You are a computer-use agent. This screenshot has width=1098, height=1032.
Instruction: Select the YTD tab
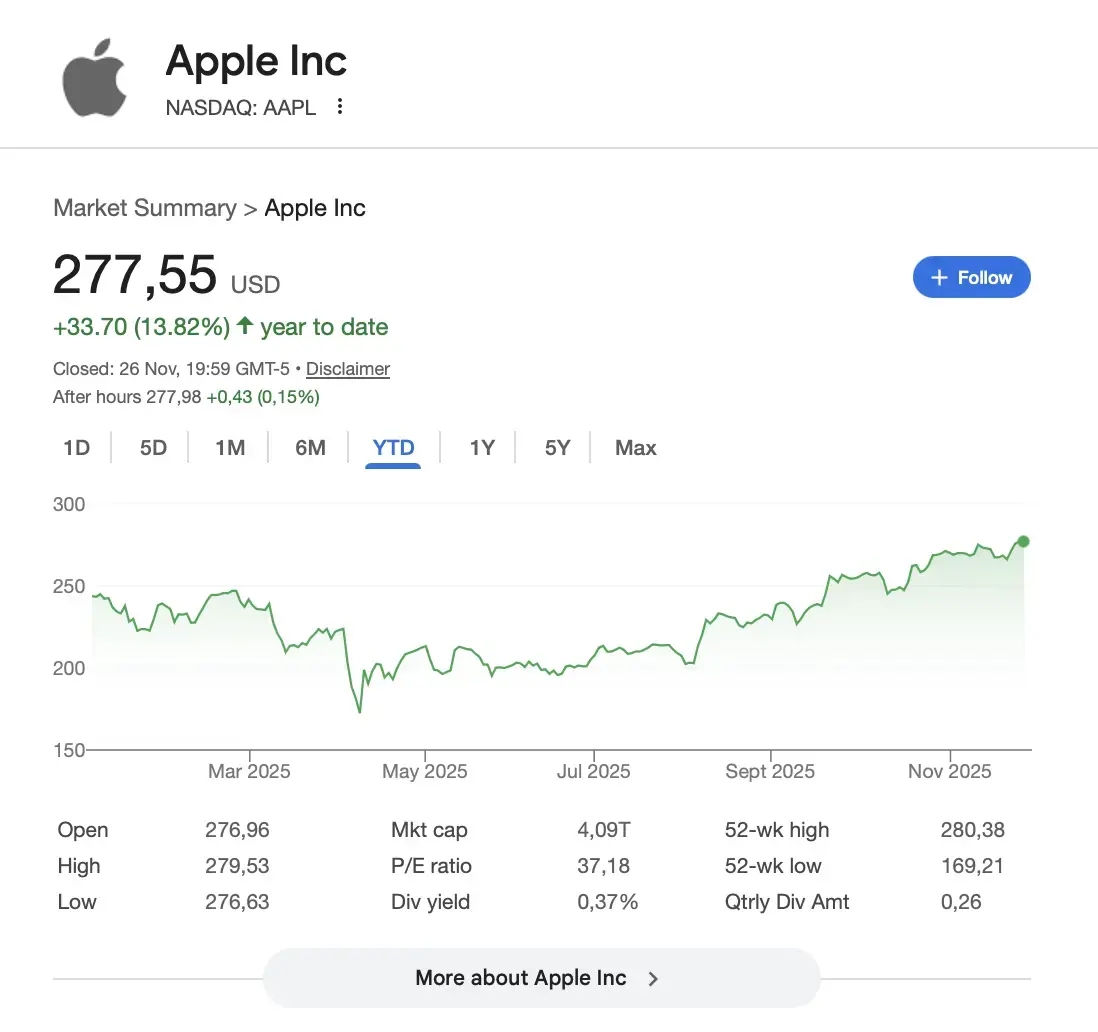point(393,448)
